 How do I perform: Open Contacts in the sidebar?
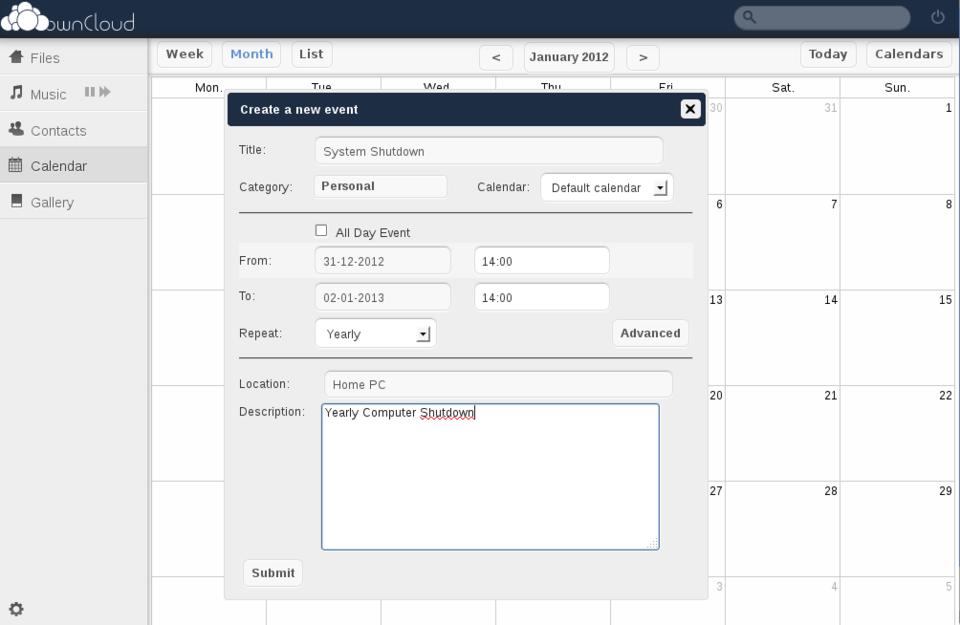(x=58, y=130)
